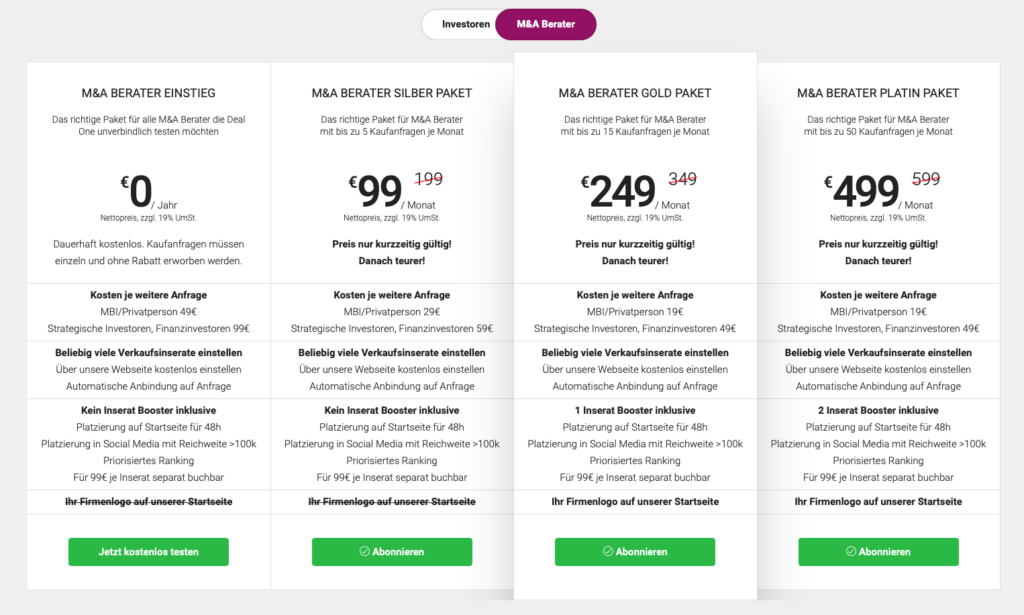Click the €99 per Monat price

click(392, 191)
